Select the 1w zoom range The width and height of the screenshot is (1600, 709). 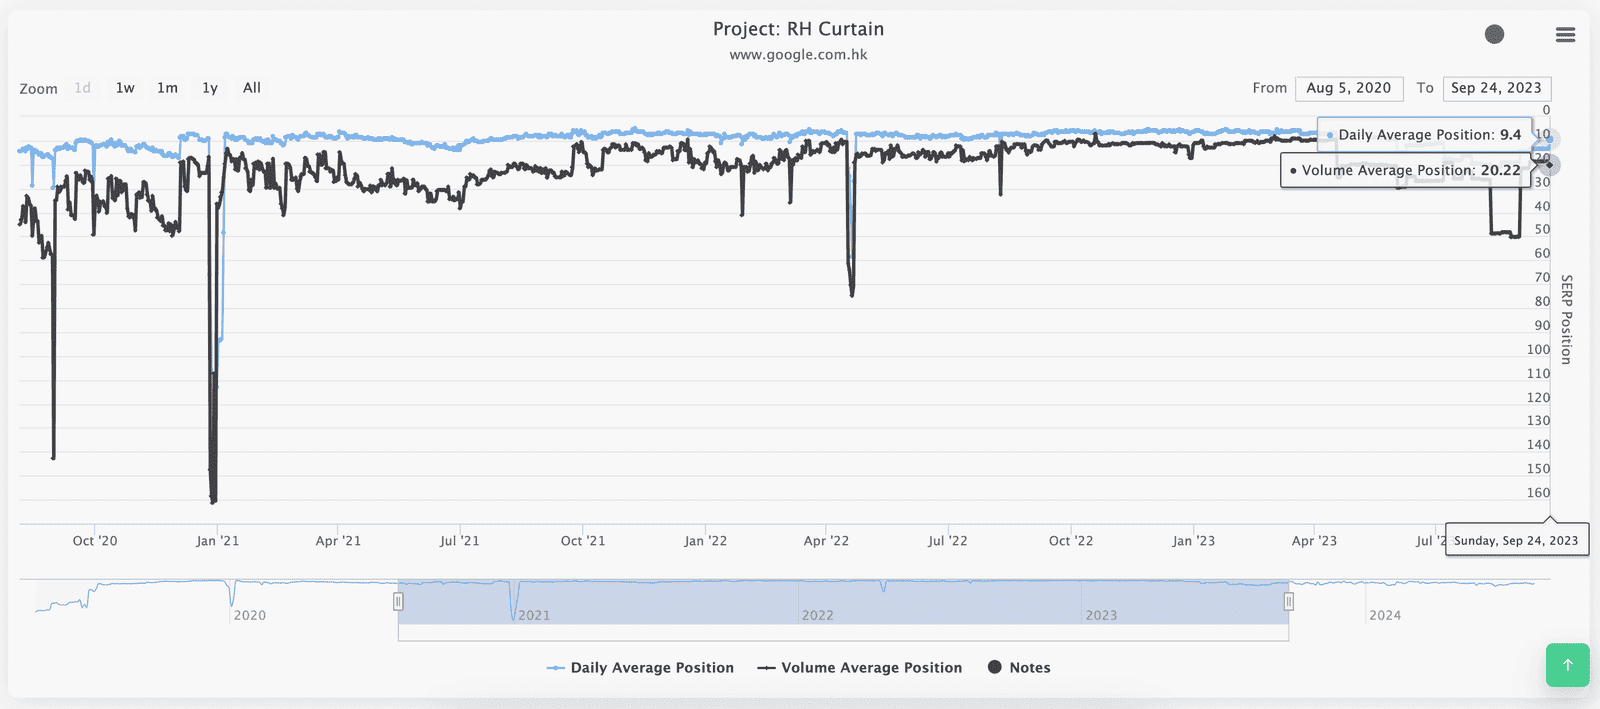tap(125, 88)
